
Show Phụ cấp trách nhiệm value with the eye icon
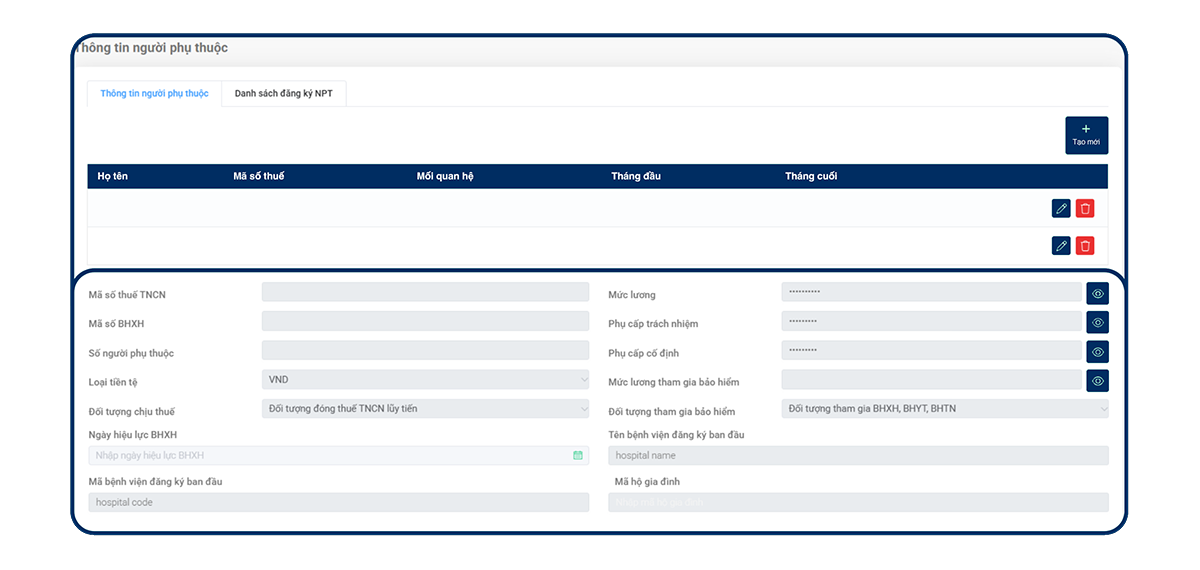pyautogui.click(x=1098, y=322)
